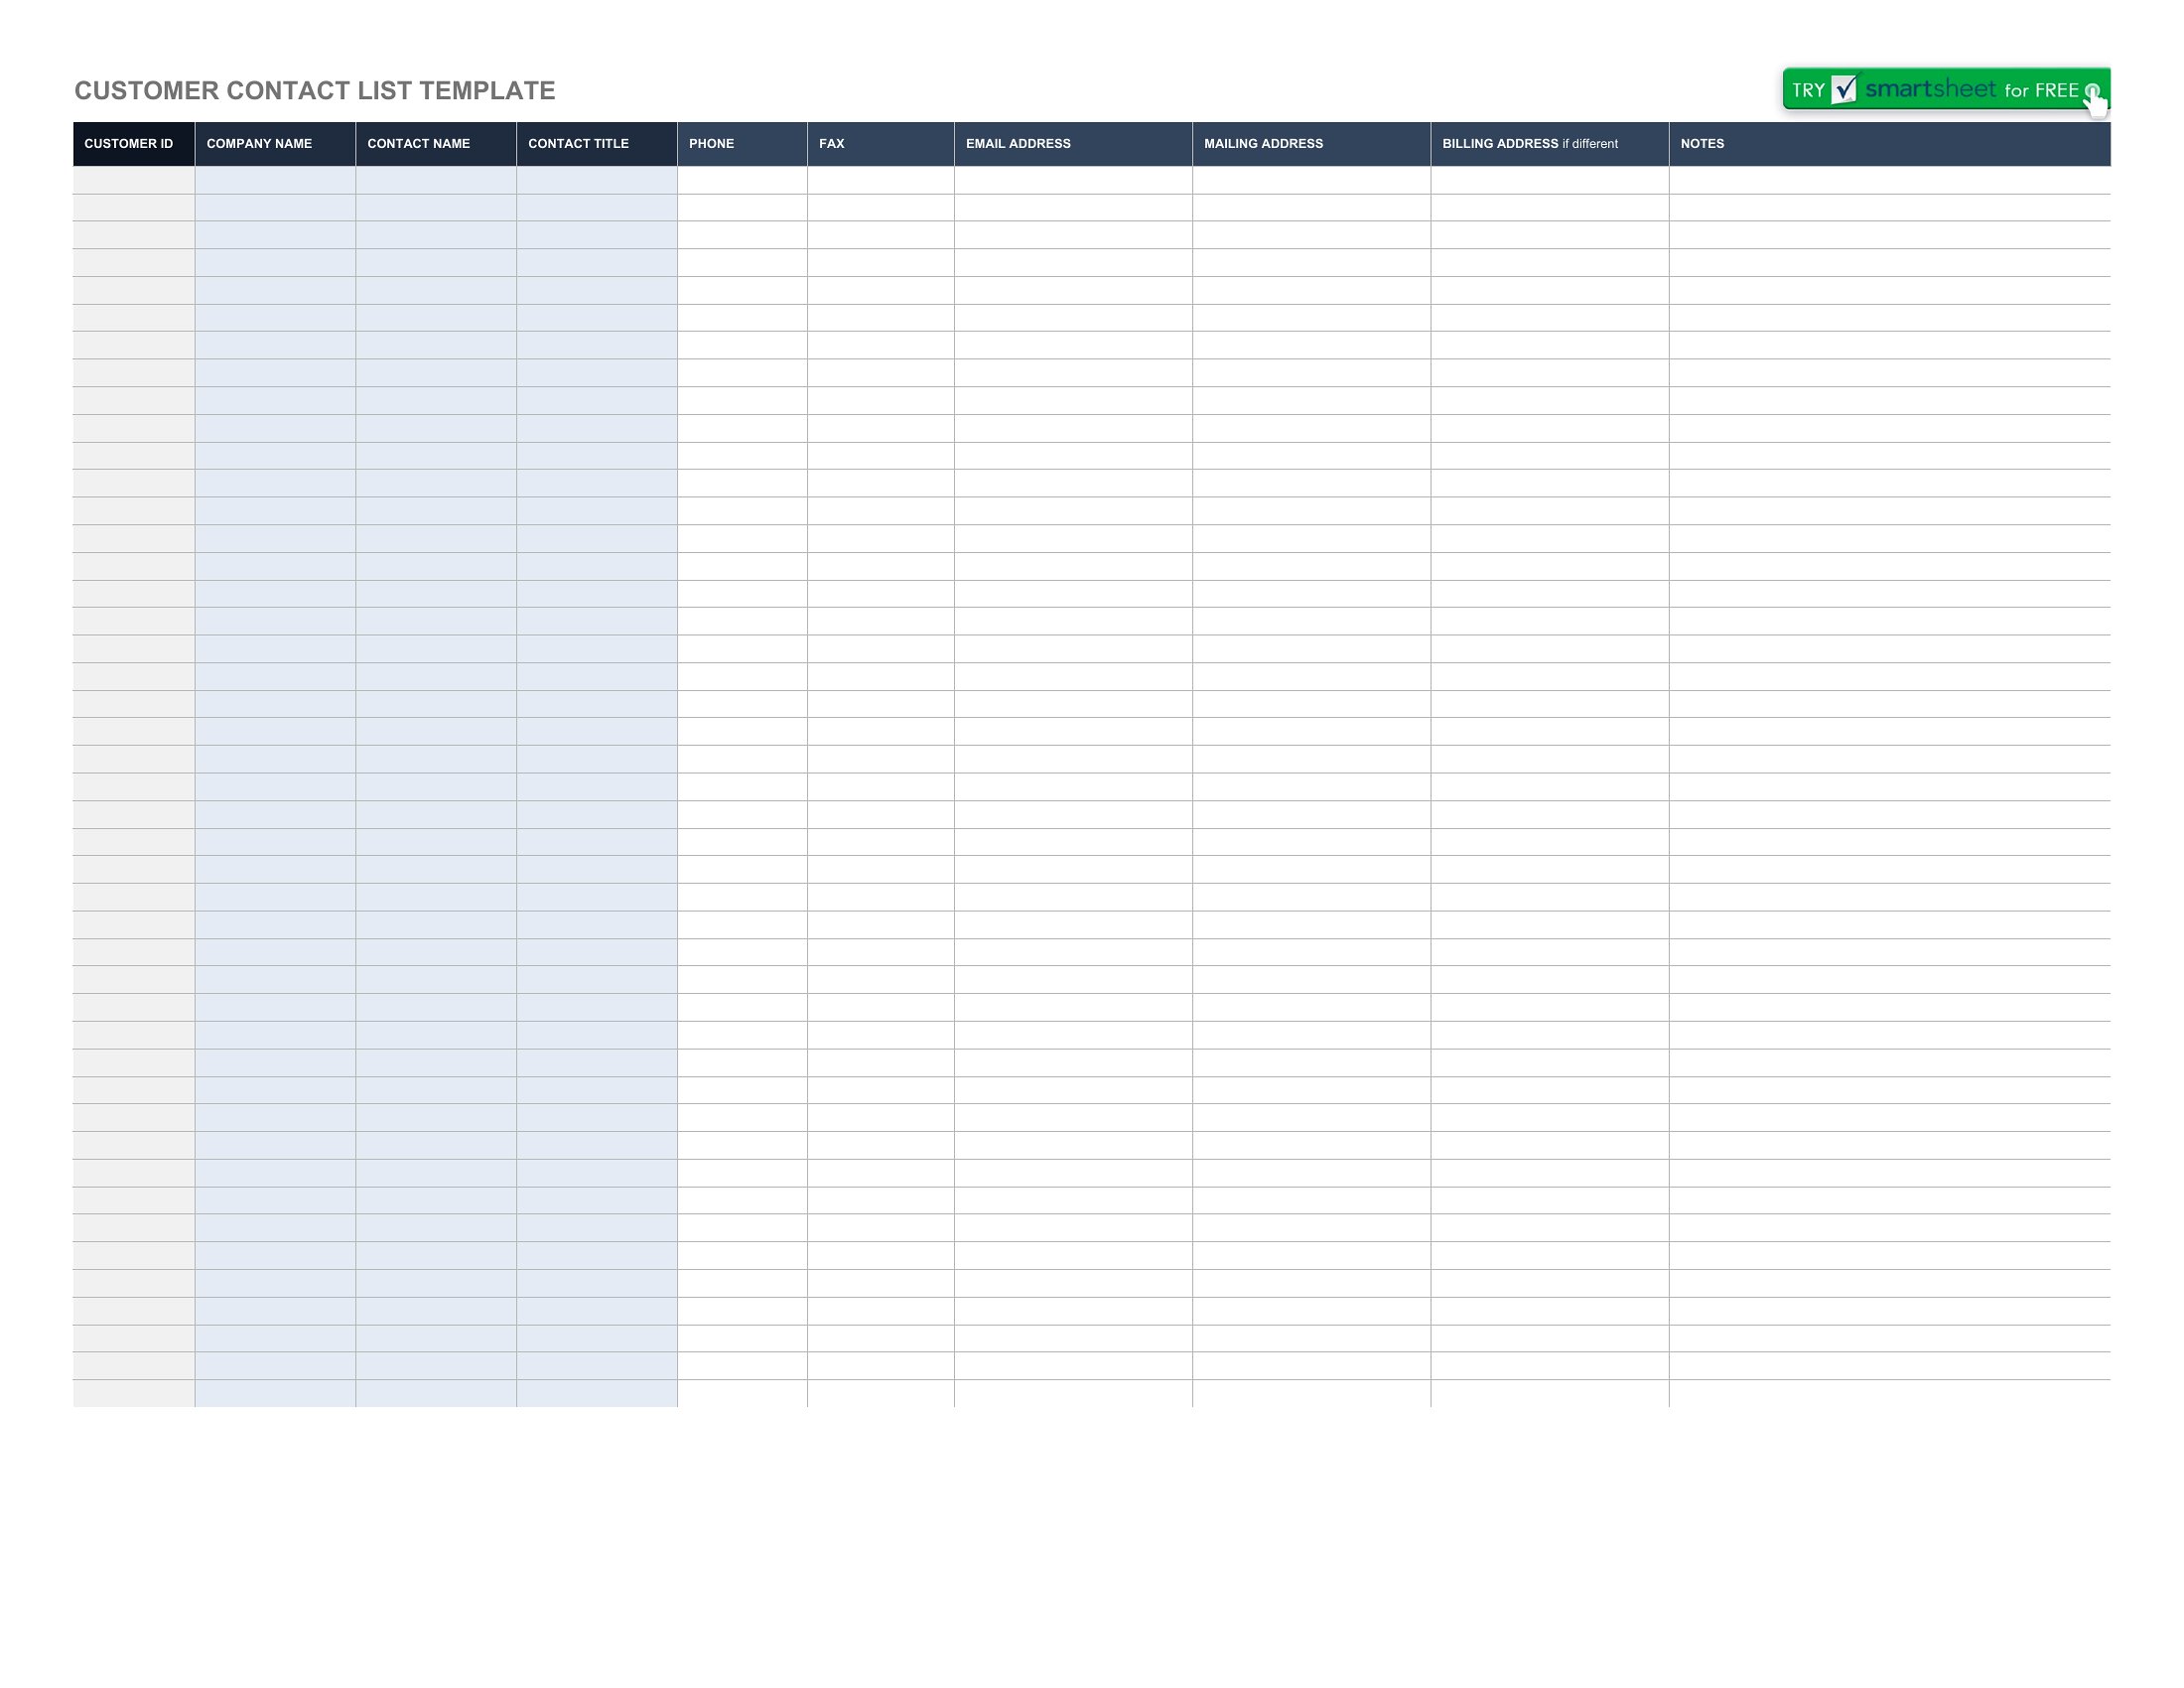Select the PHONE column header
This screenshot has width=2184, height=1688.
click(742, 144)
